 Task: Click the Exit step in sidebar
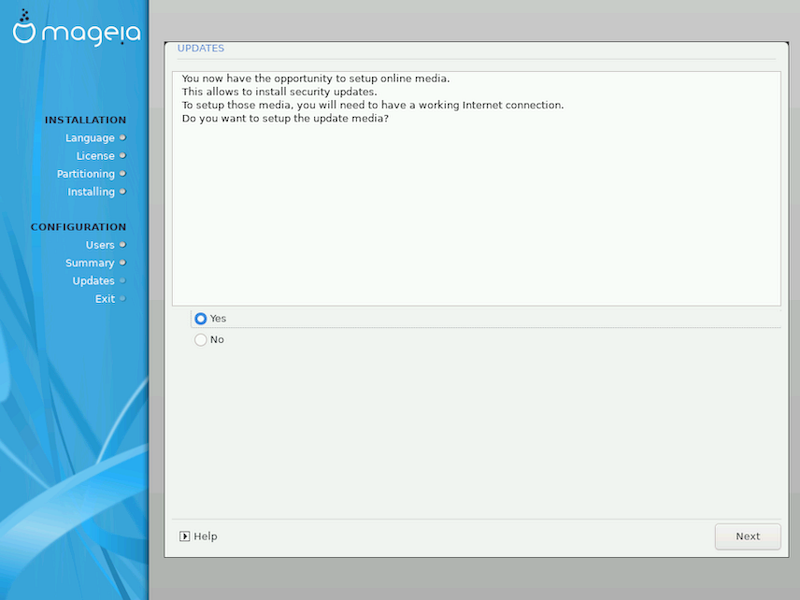pos(105,298)
